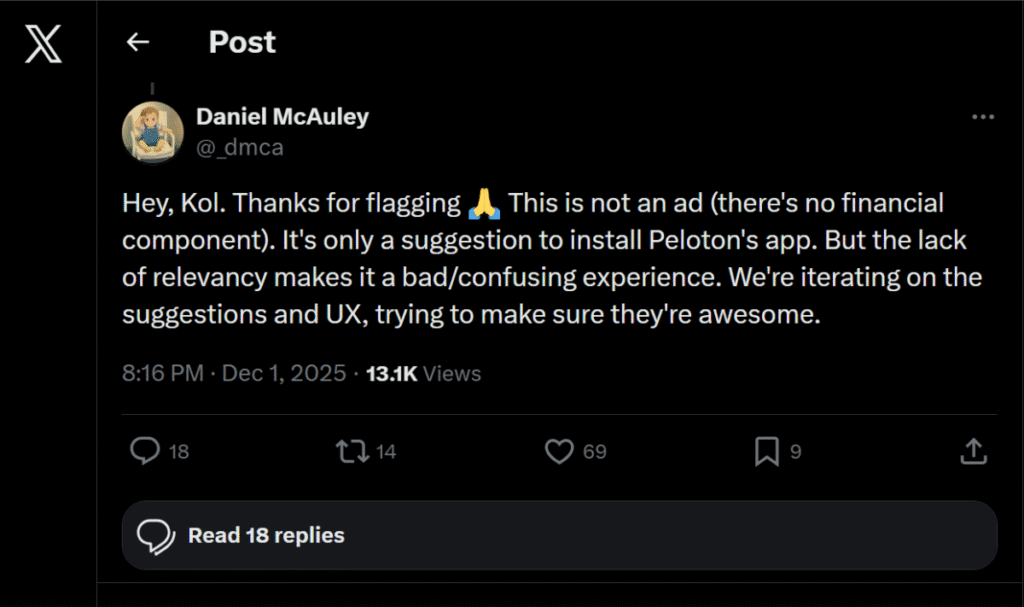Click the repost icon on the post

352,451
